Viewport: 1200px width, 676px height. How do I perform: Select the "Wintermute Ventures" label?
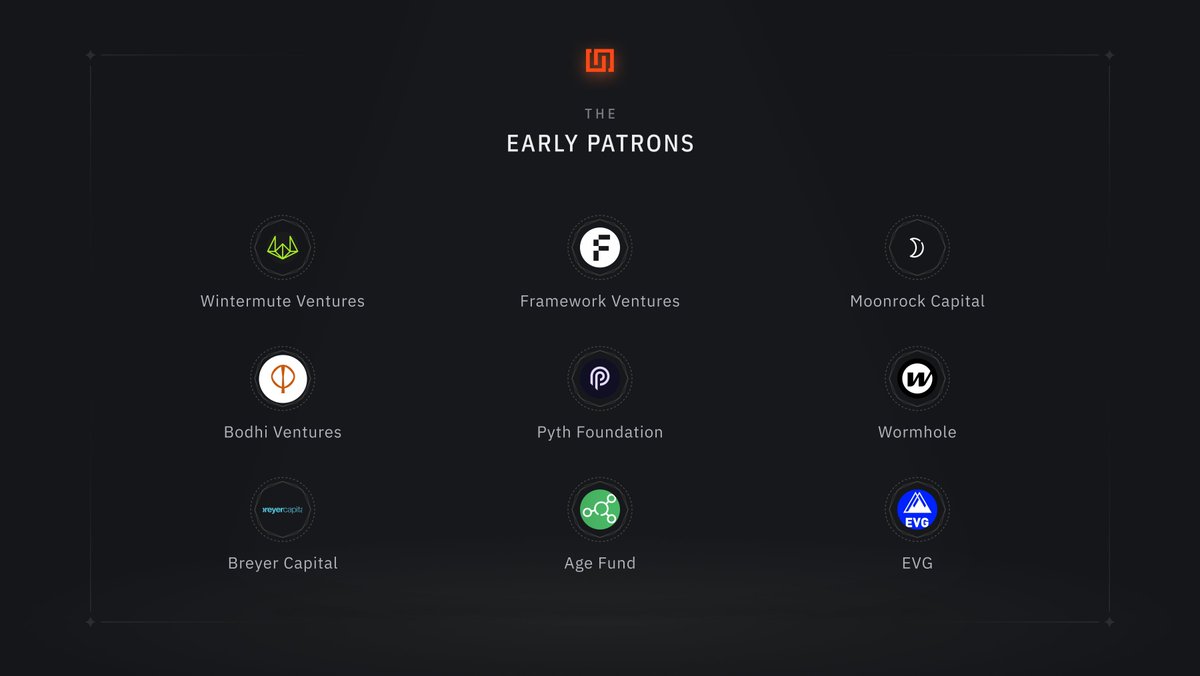pos(283,301)
